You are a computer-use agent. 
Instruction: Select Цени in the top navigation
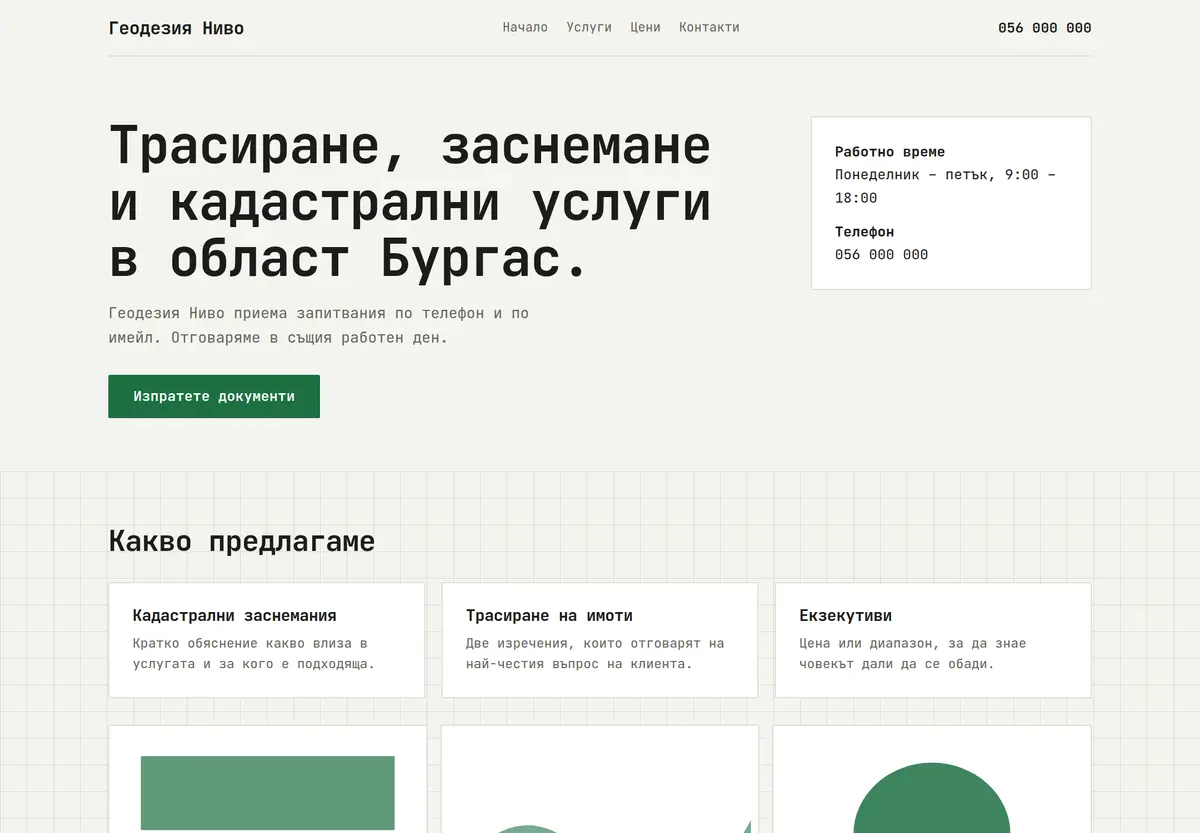[645, 27]
